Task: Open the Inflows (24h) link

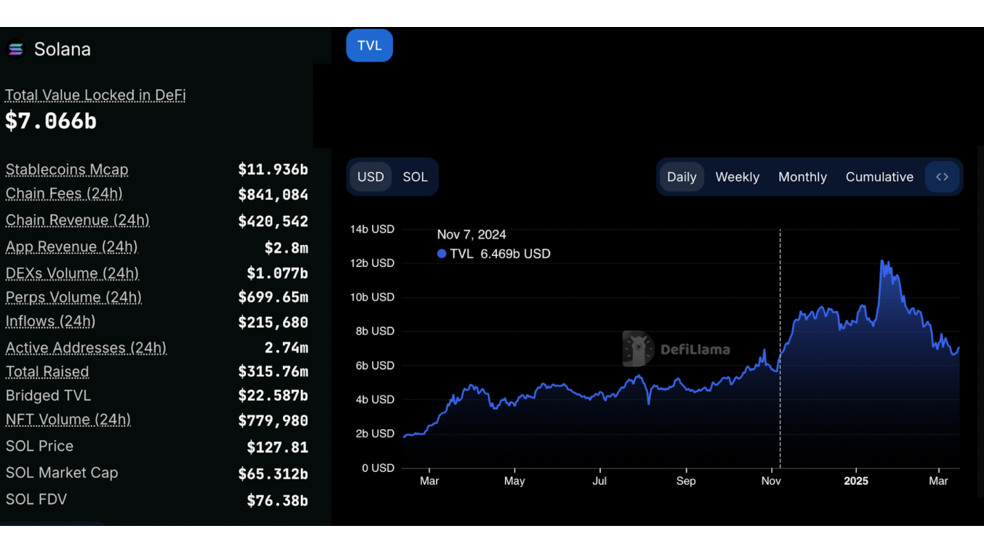Action: (x=50, y=321)
